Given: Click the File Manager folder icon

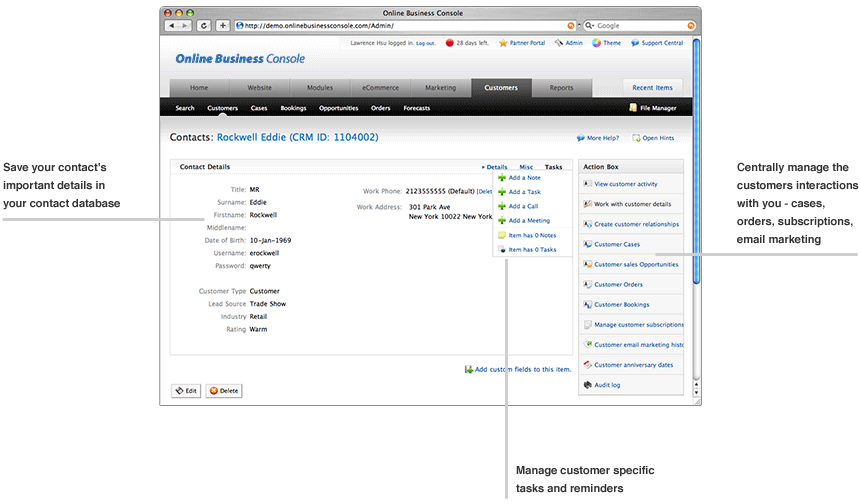Looking at the screenshot, I should [633, 108].
